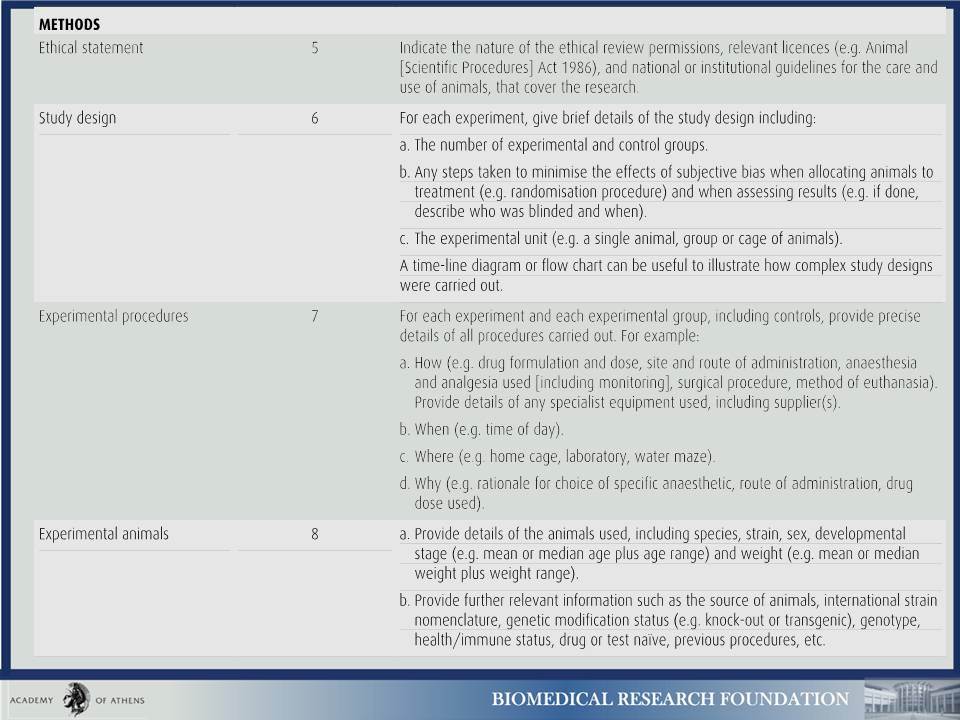This screenshot has width=960, height=720.
Task: Click the 'Ethical statement' row label
Action: [91, 48]
